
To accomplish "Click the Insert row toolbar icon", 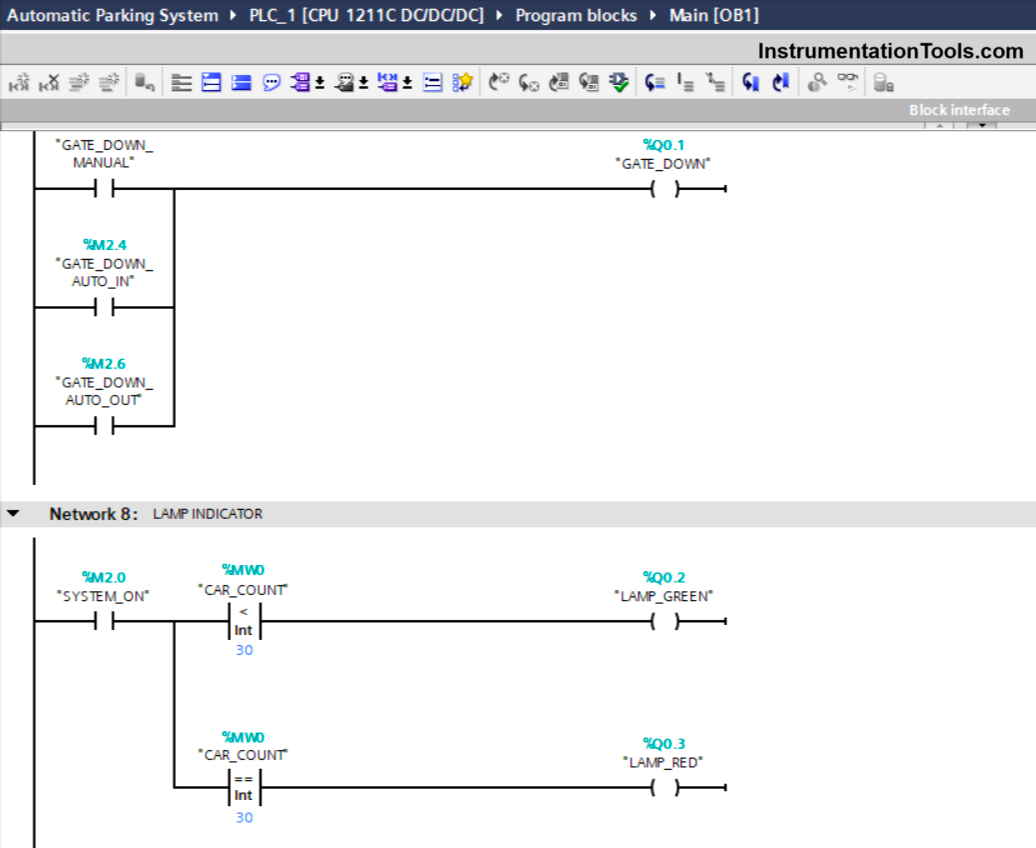I will point(79,83).
